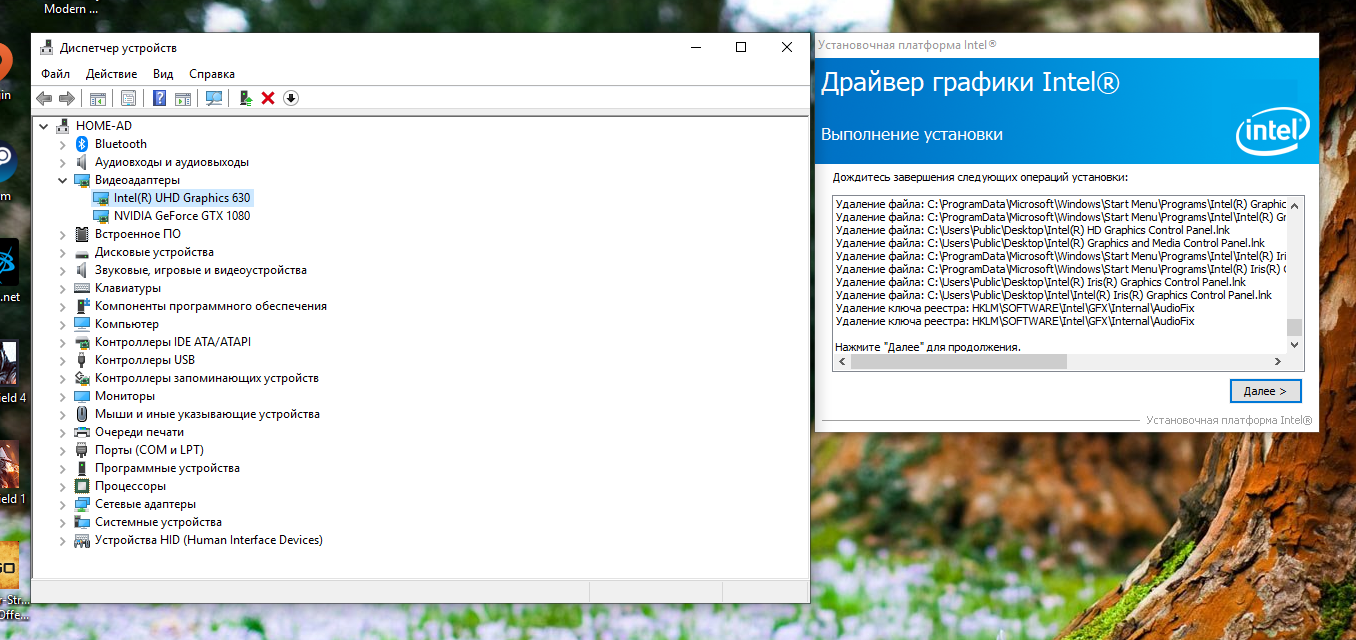This screenshot has height=640, width=1356.
Task: Click the scroll up arrow of installer log
Action: (x=1295, y=204)
